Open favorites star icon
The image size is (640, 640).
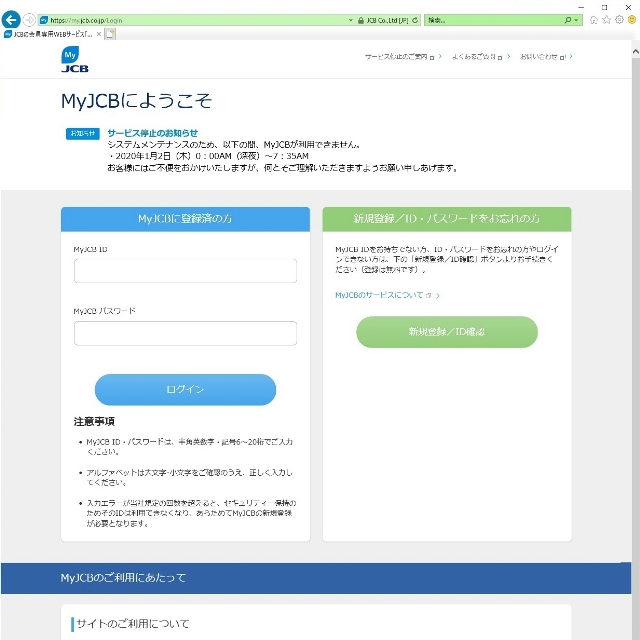point(607,20)
